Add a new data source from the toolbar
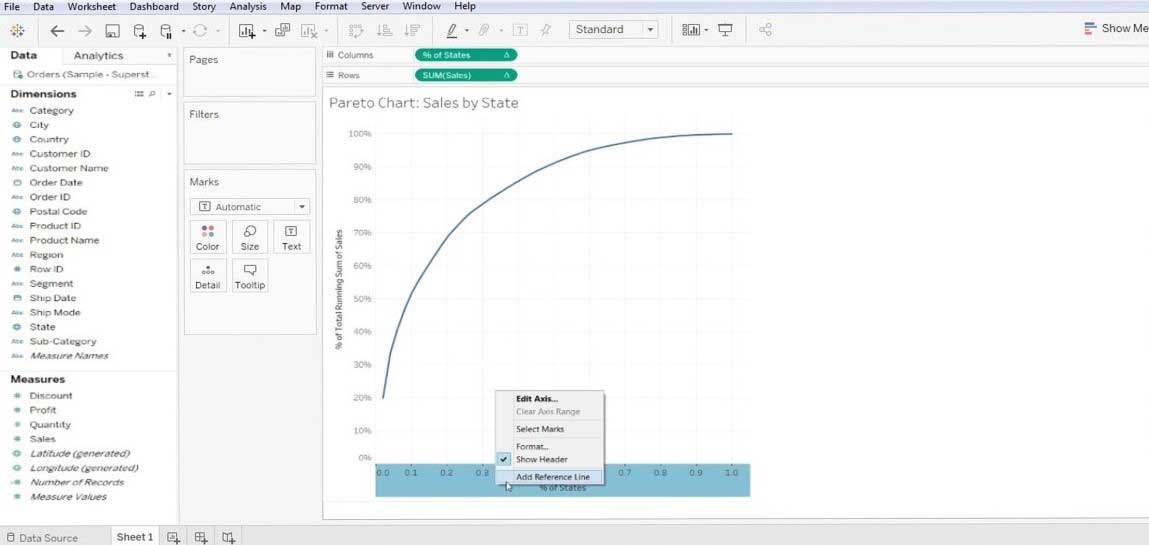 [139, 31]
